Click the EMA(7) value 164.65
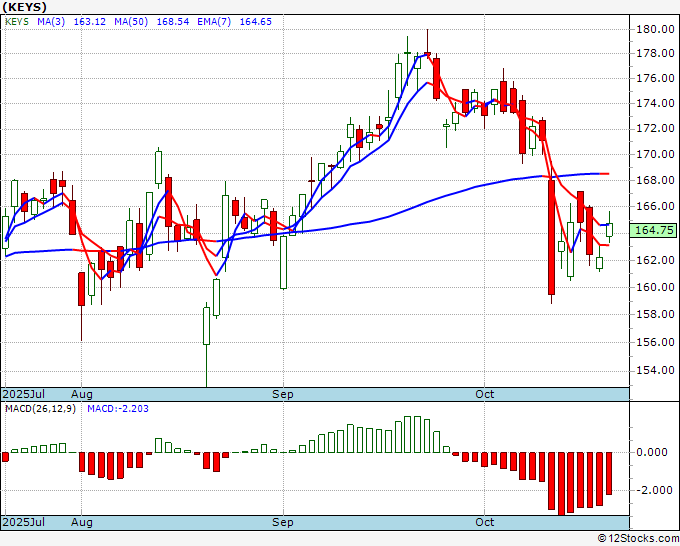Viewport: 680px width, 546px height. [256, 22]
